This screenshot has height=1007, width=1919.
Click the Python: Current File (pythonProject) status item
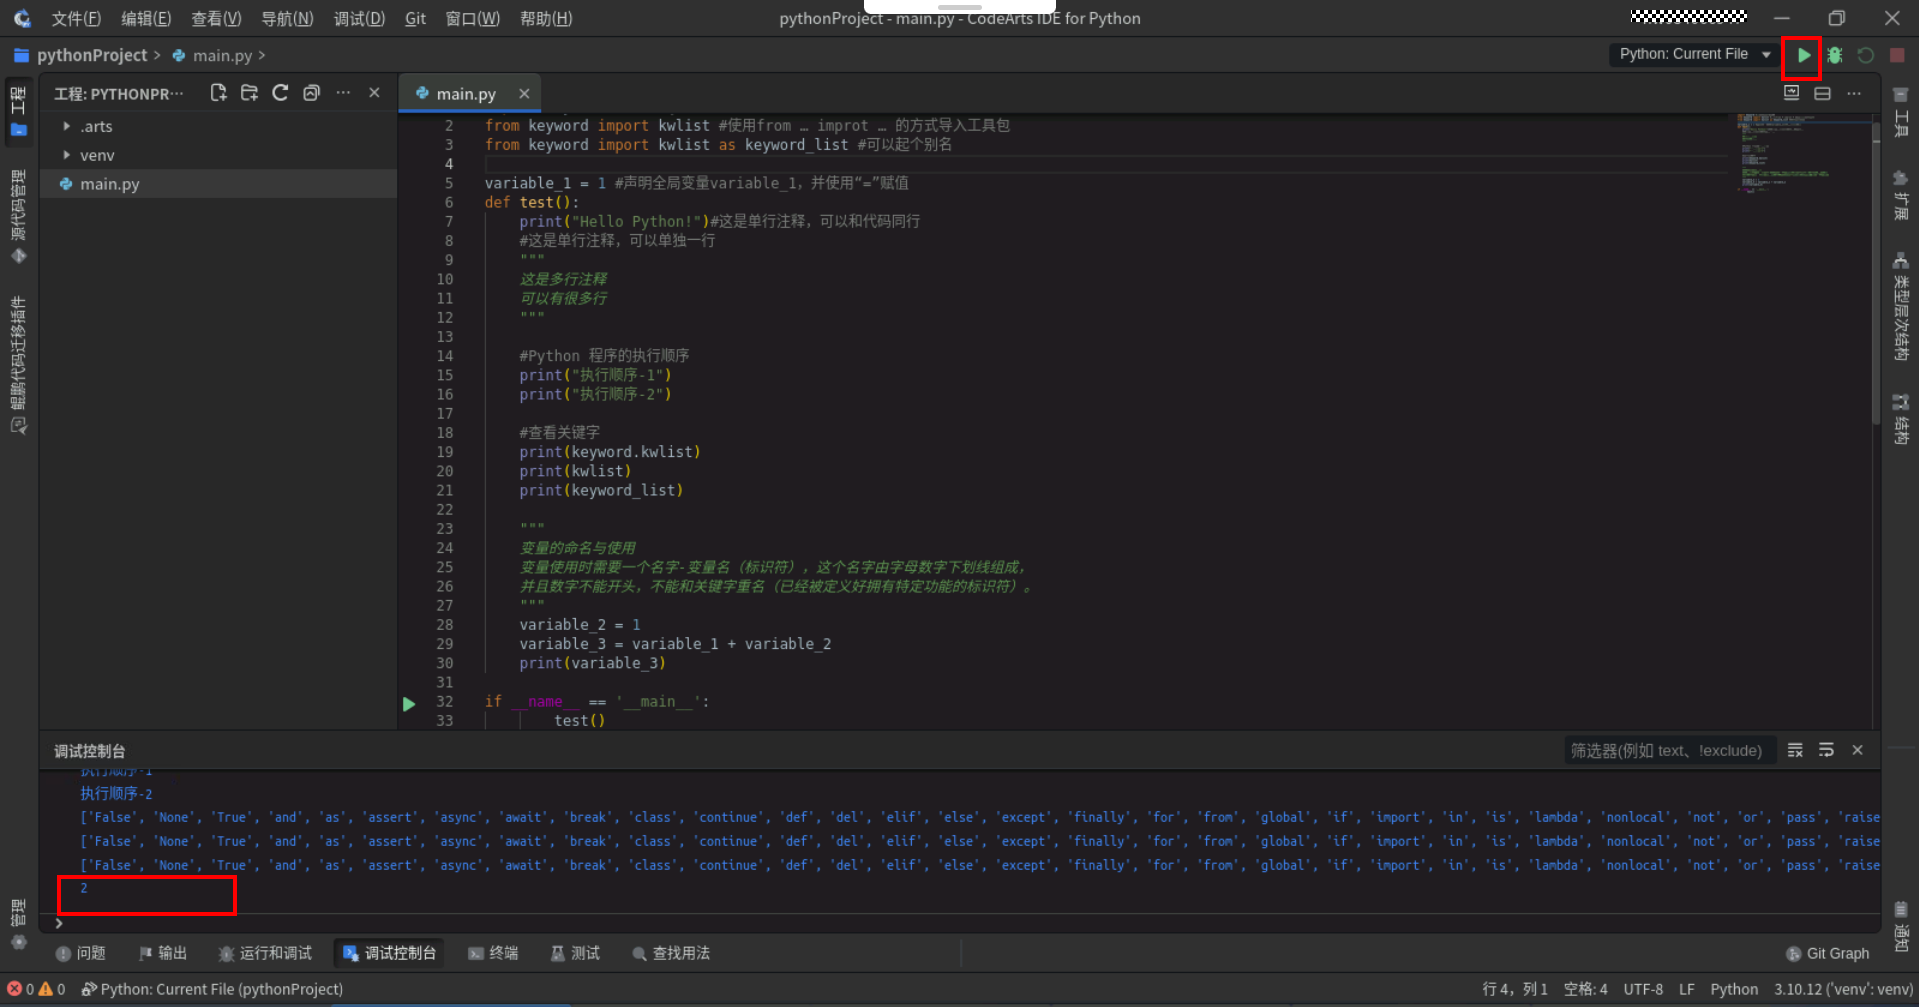click(x=212, y=989)
